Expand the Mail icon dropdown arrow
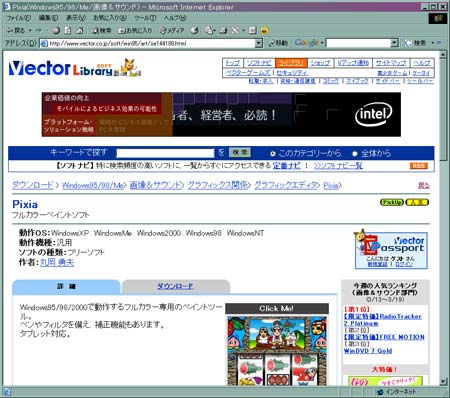This screenshot has height=398, width=450. click(214, 31)
